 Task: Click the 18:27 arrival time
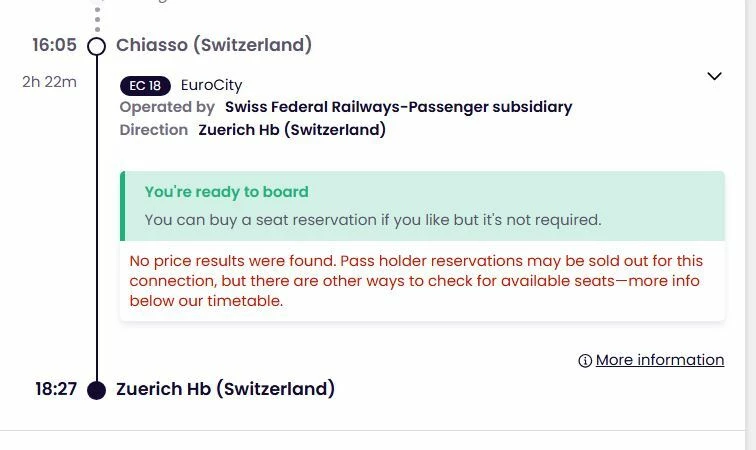[x=56, y=389]
